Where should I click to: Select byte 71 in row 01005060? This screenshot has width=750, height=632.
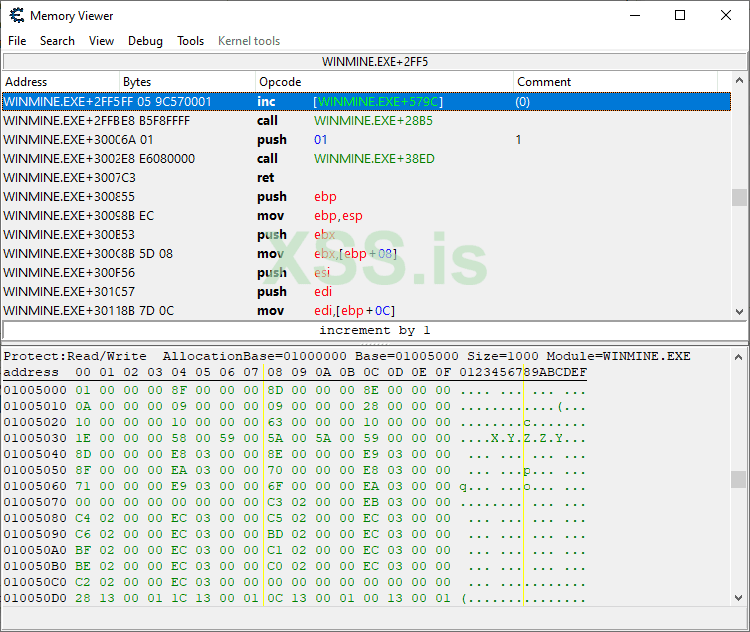tap(83, 486)
